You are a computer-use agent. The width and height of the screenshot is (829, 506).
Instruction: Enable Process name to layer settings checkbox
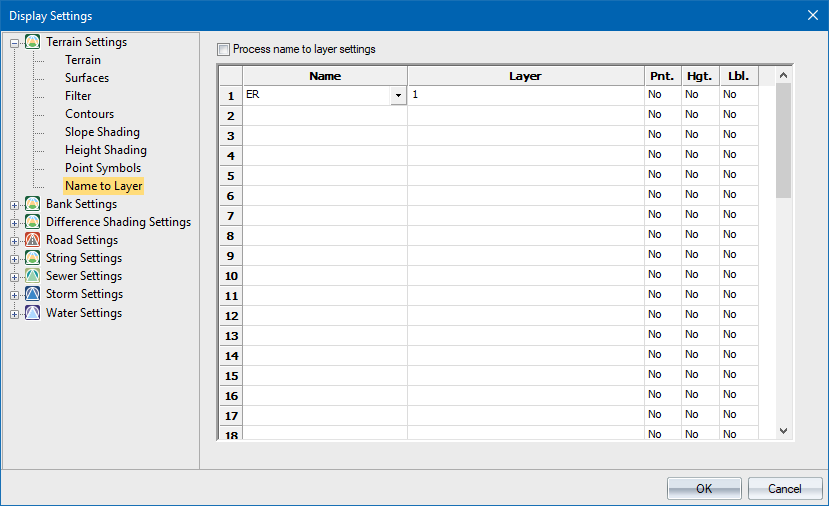point(224,49)
